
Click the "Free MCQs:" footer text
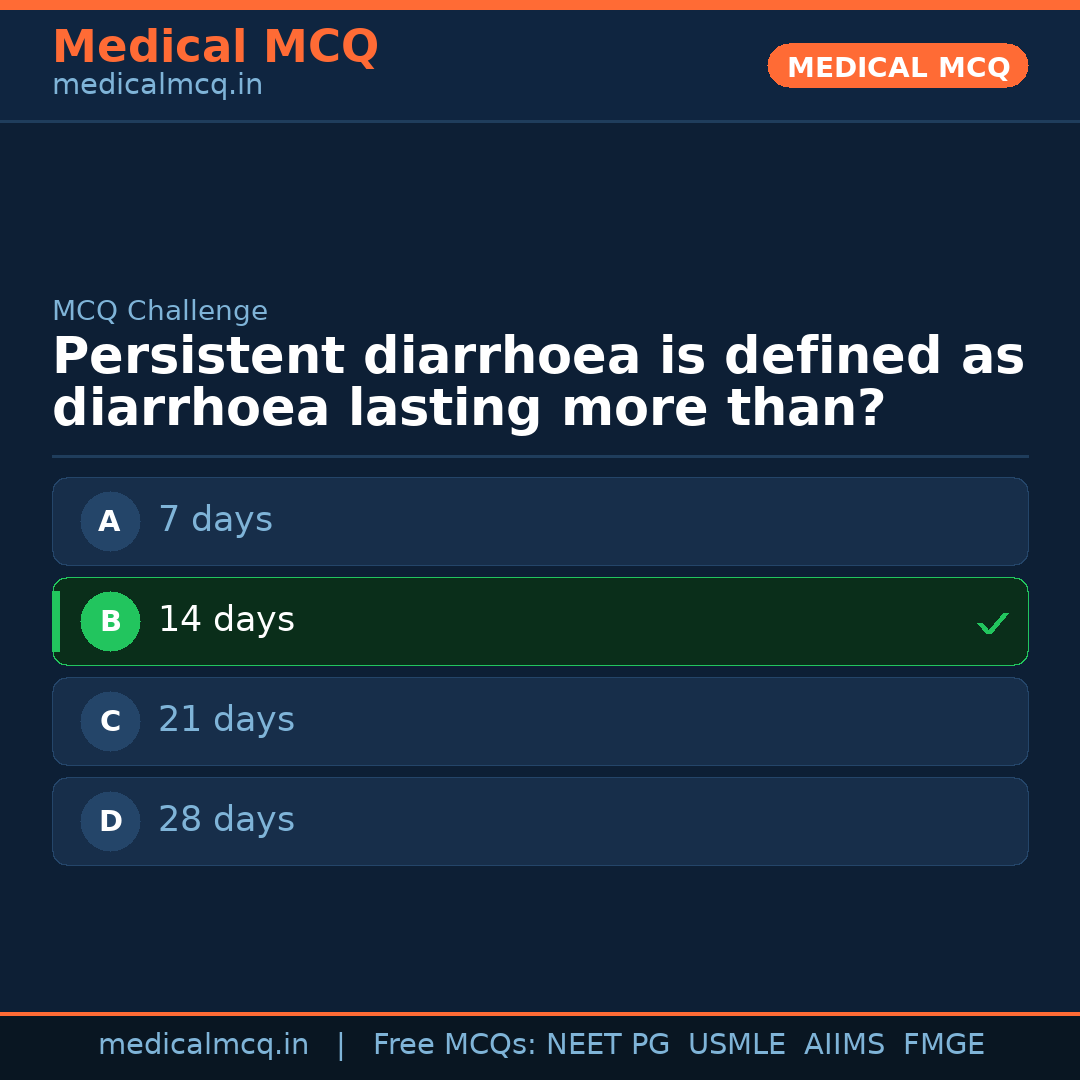point(455,1045)
